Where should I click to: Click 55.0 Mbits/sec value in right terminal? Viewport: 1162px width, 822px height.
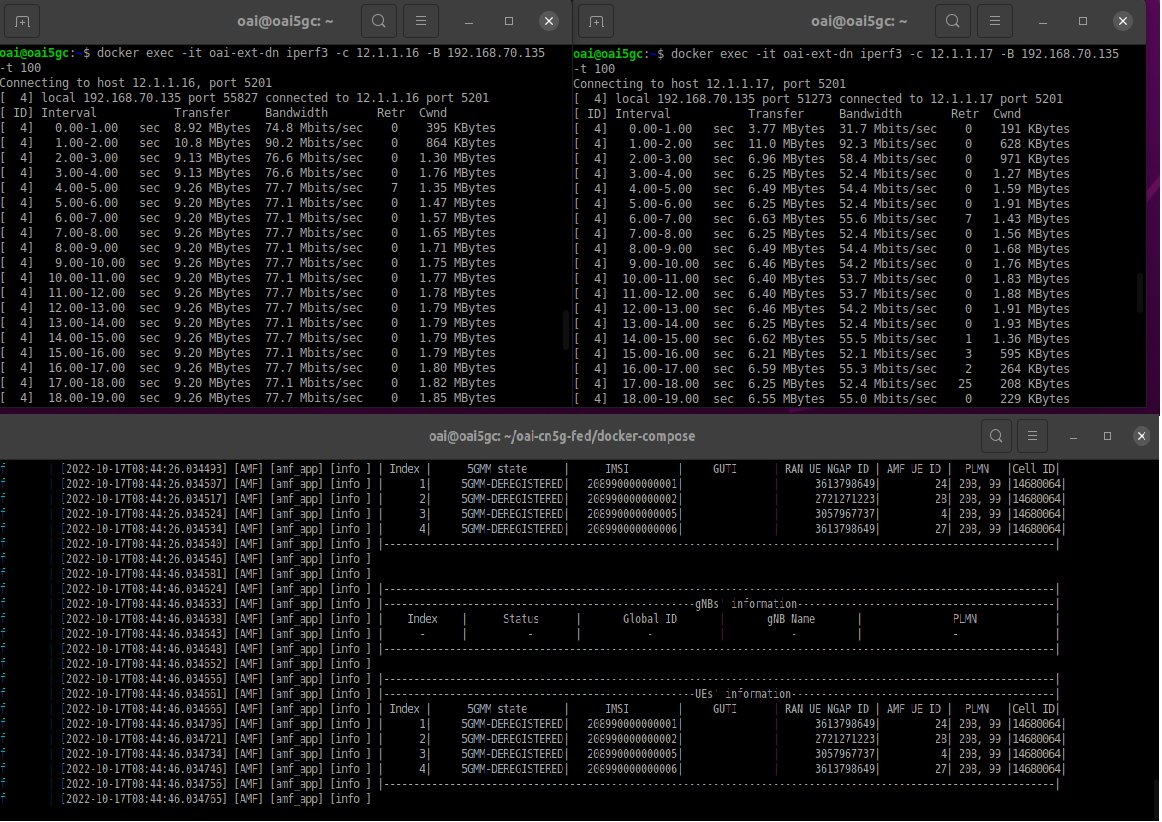click(x=888, y=399)
